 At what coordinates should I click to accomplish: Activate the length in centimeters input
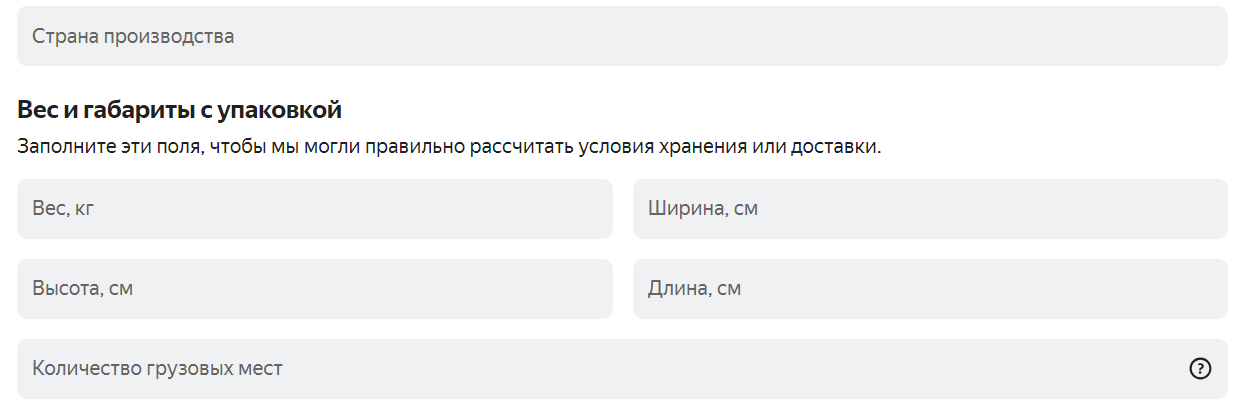click(929, 289)
